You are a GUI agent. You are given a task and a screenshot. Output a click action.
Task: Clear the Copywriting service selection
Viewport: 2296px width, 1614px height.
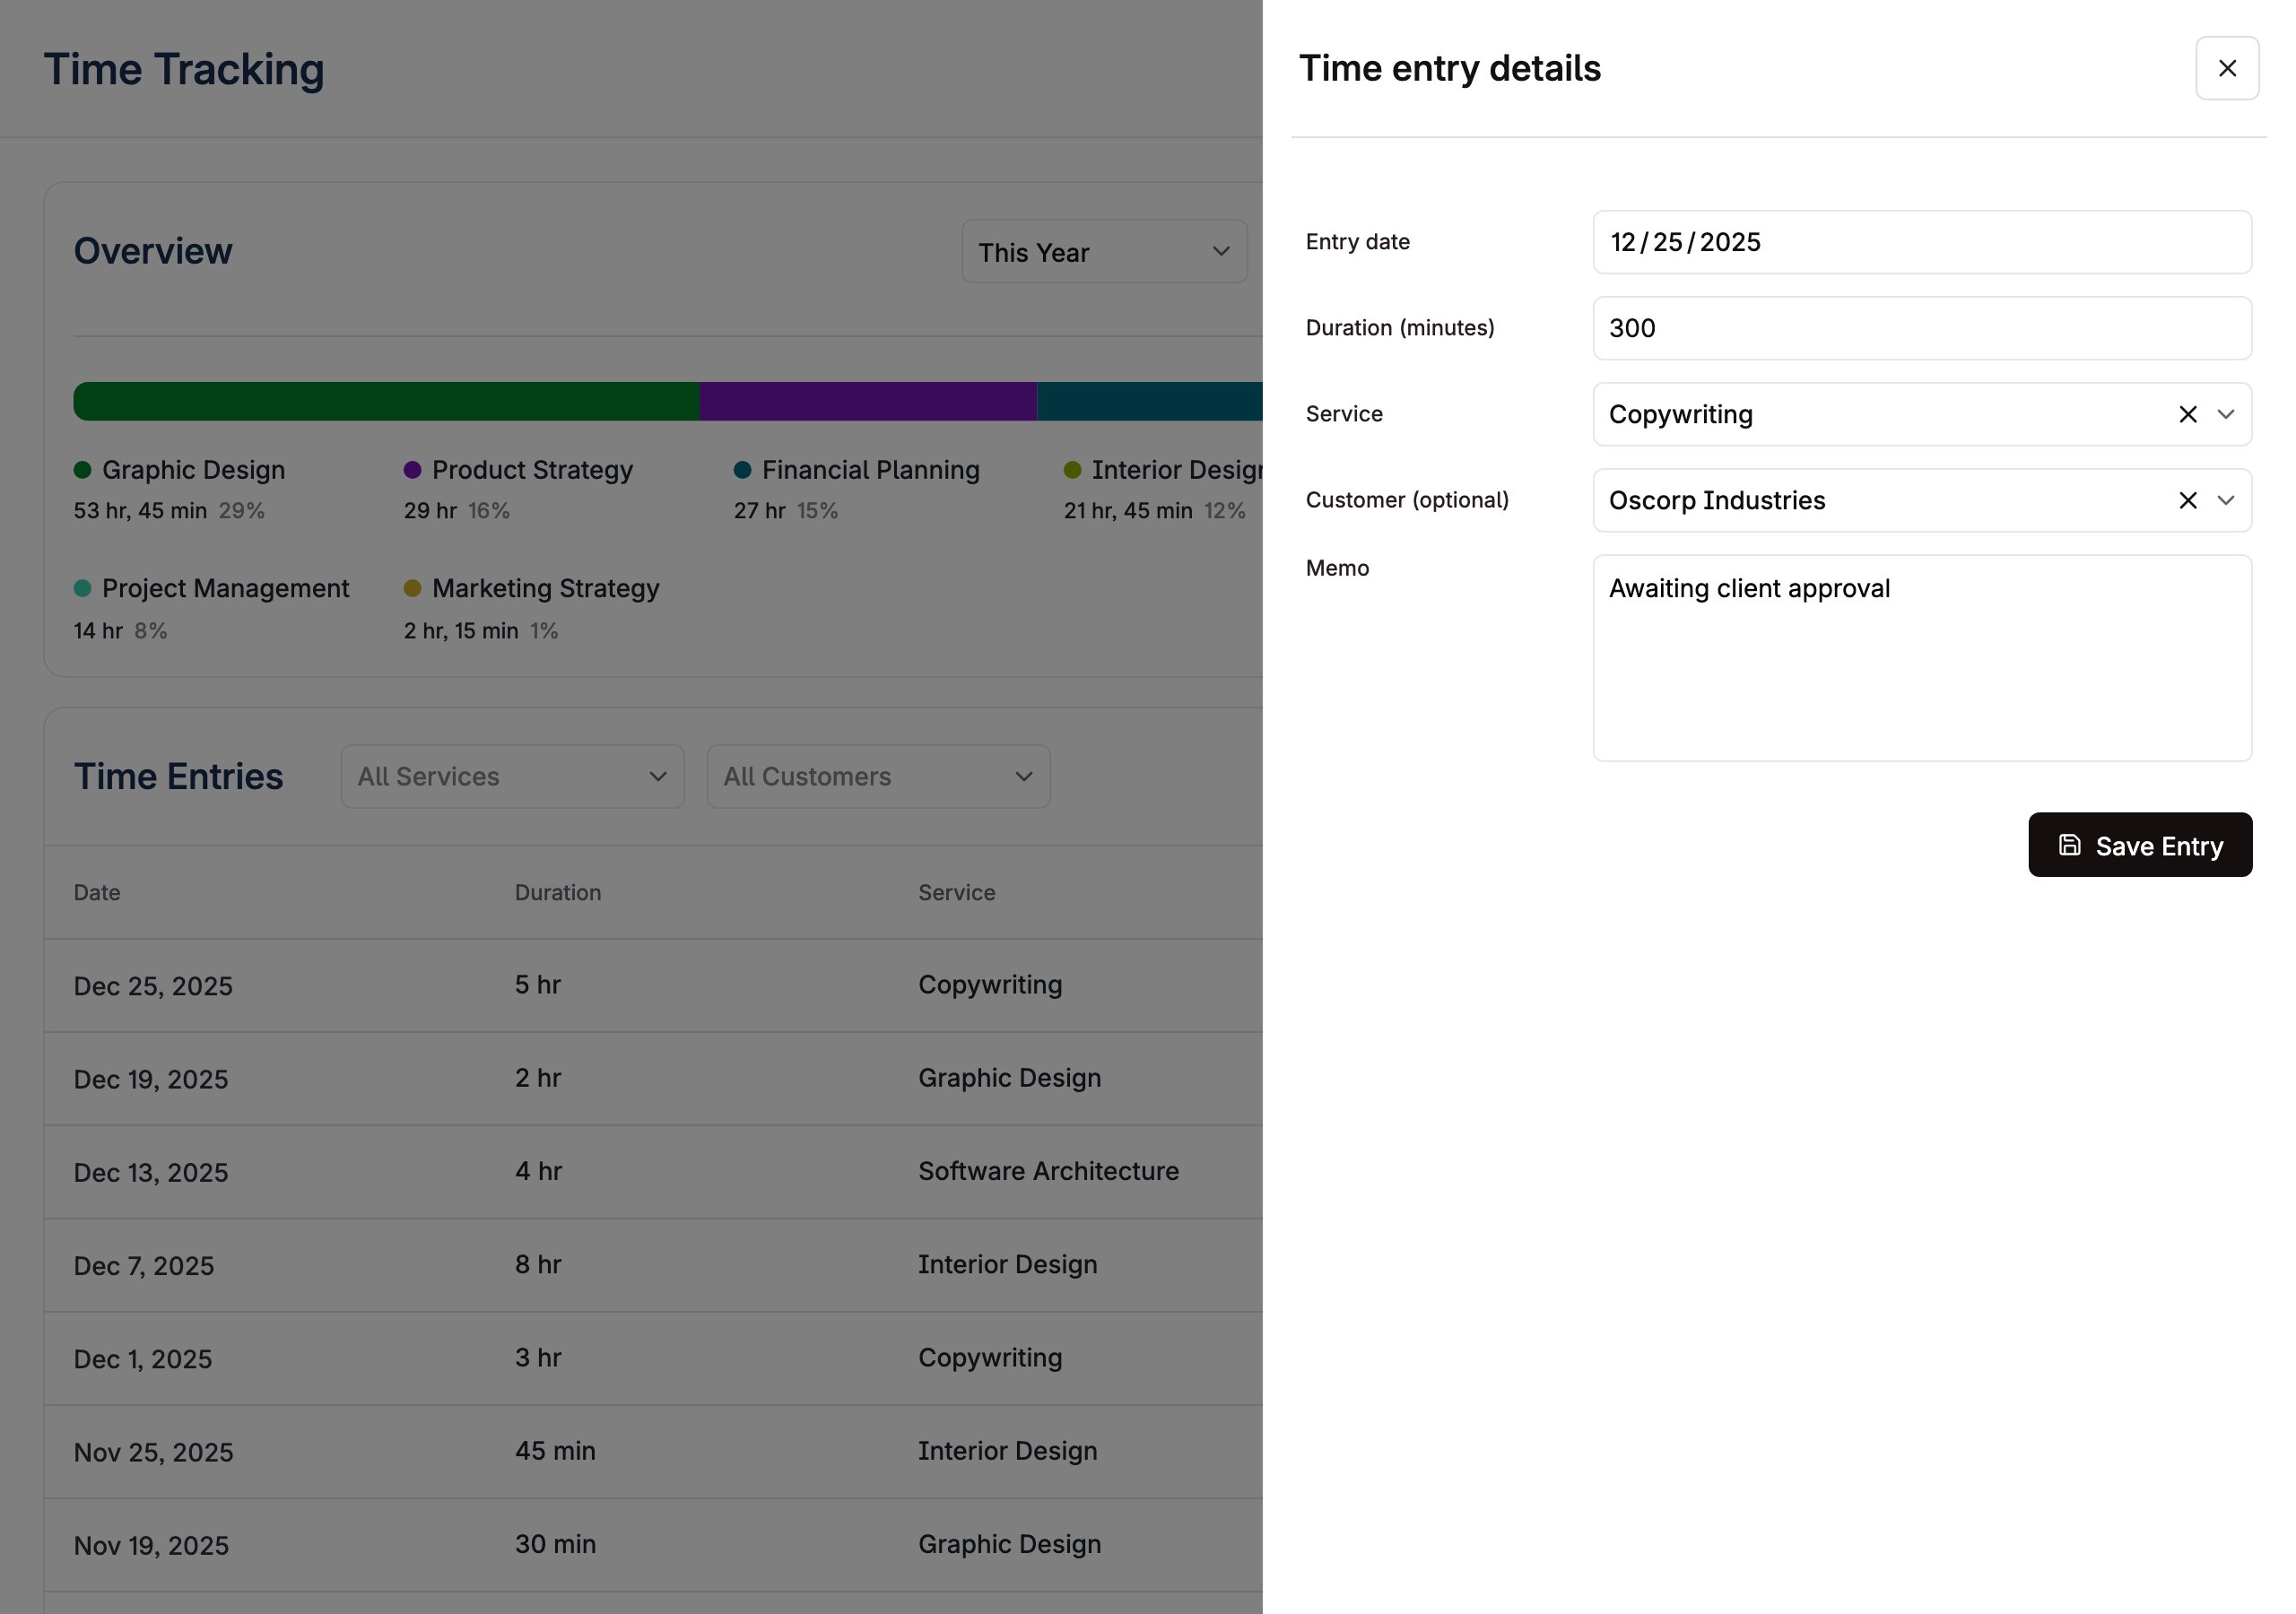pyautogui.click(x=2187, y=414)
